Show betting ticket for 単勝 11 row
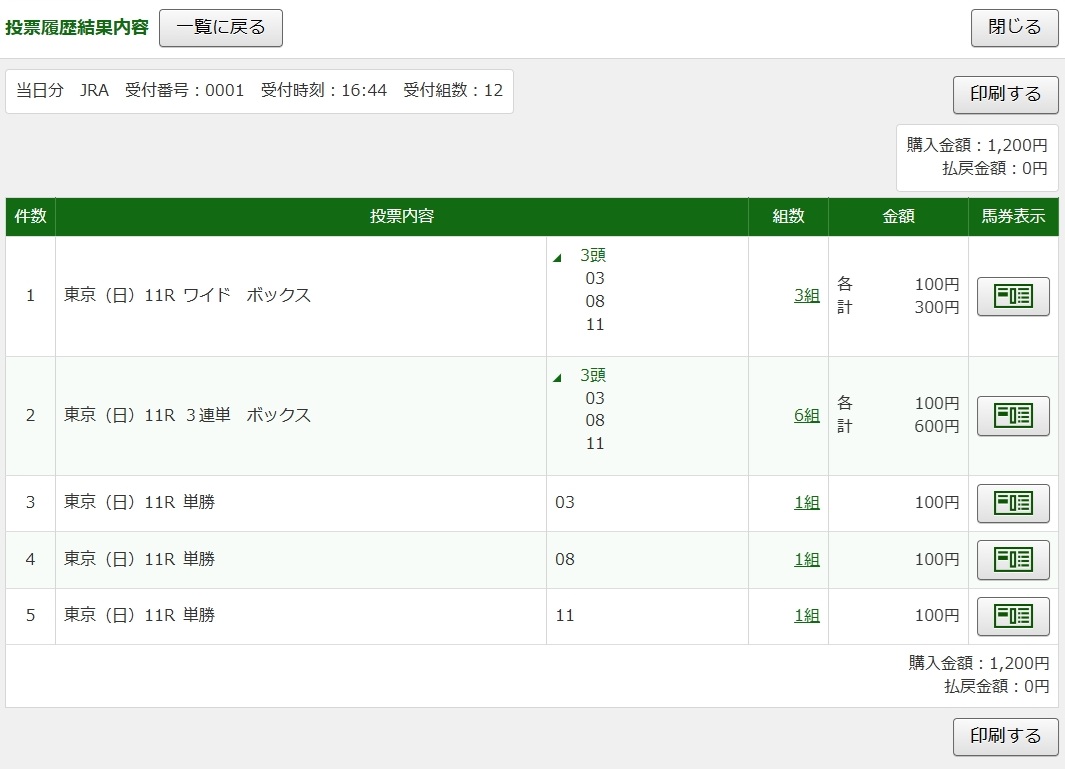Image resolution: width=1065 pixels, height=769 pixels. tap(1013, 615)
